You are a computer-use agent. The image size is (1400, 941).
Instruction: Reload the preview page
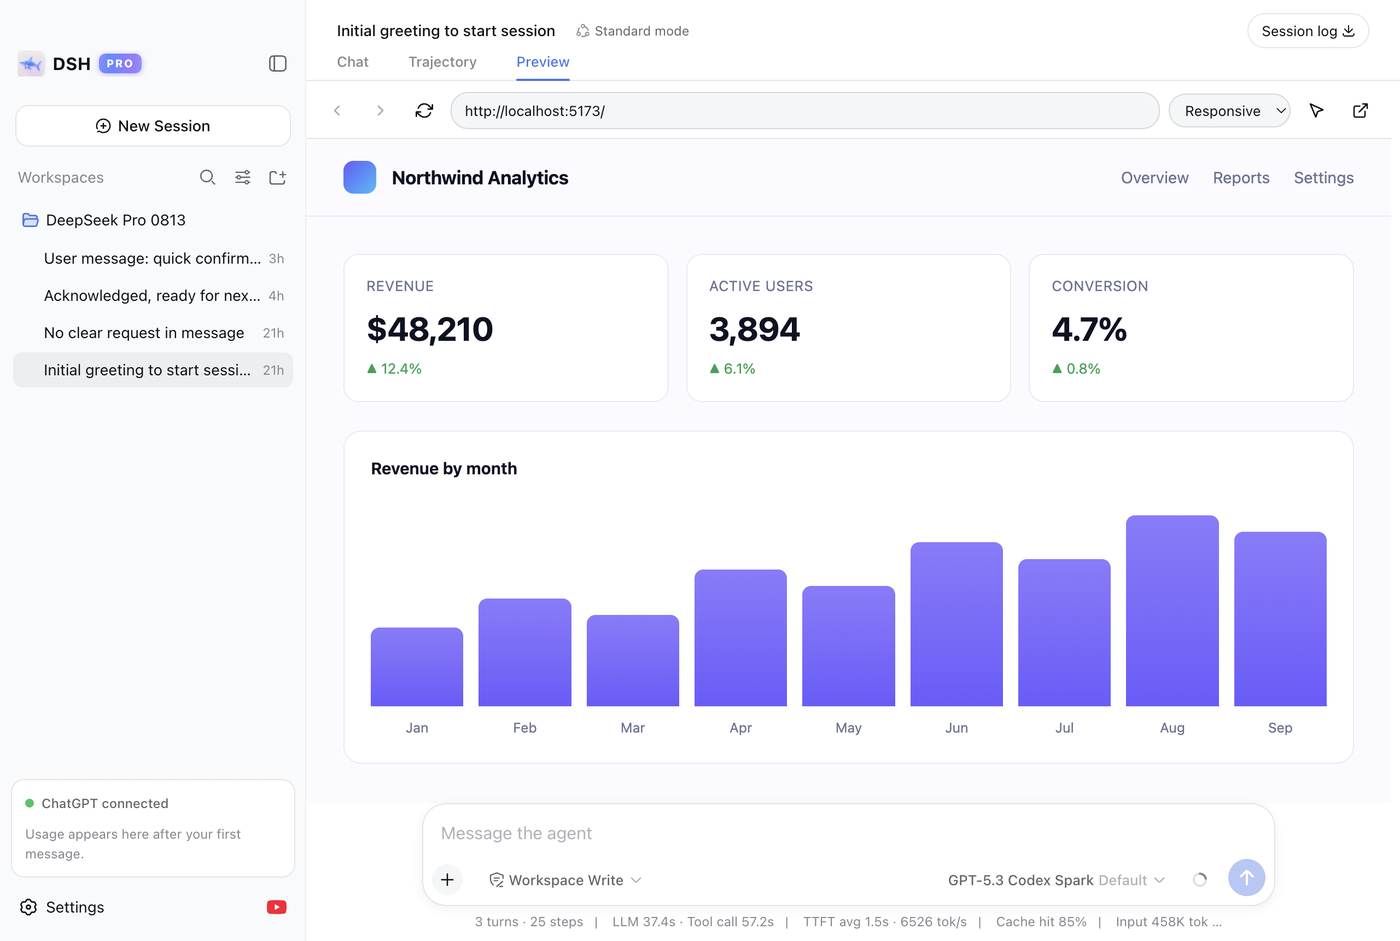pyautogui.click(x=424, y=111)
